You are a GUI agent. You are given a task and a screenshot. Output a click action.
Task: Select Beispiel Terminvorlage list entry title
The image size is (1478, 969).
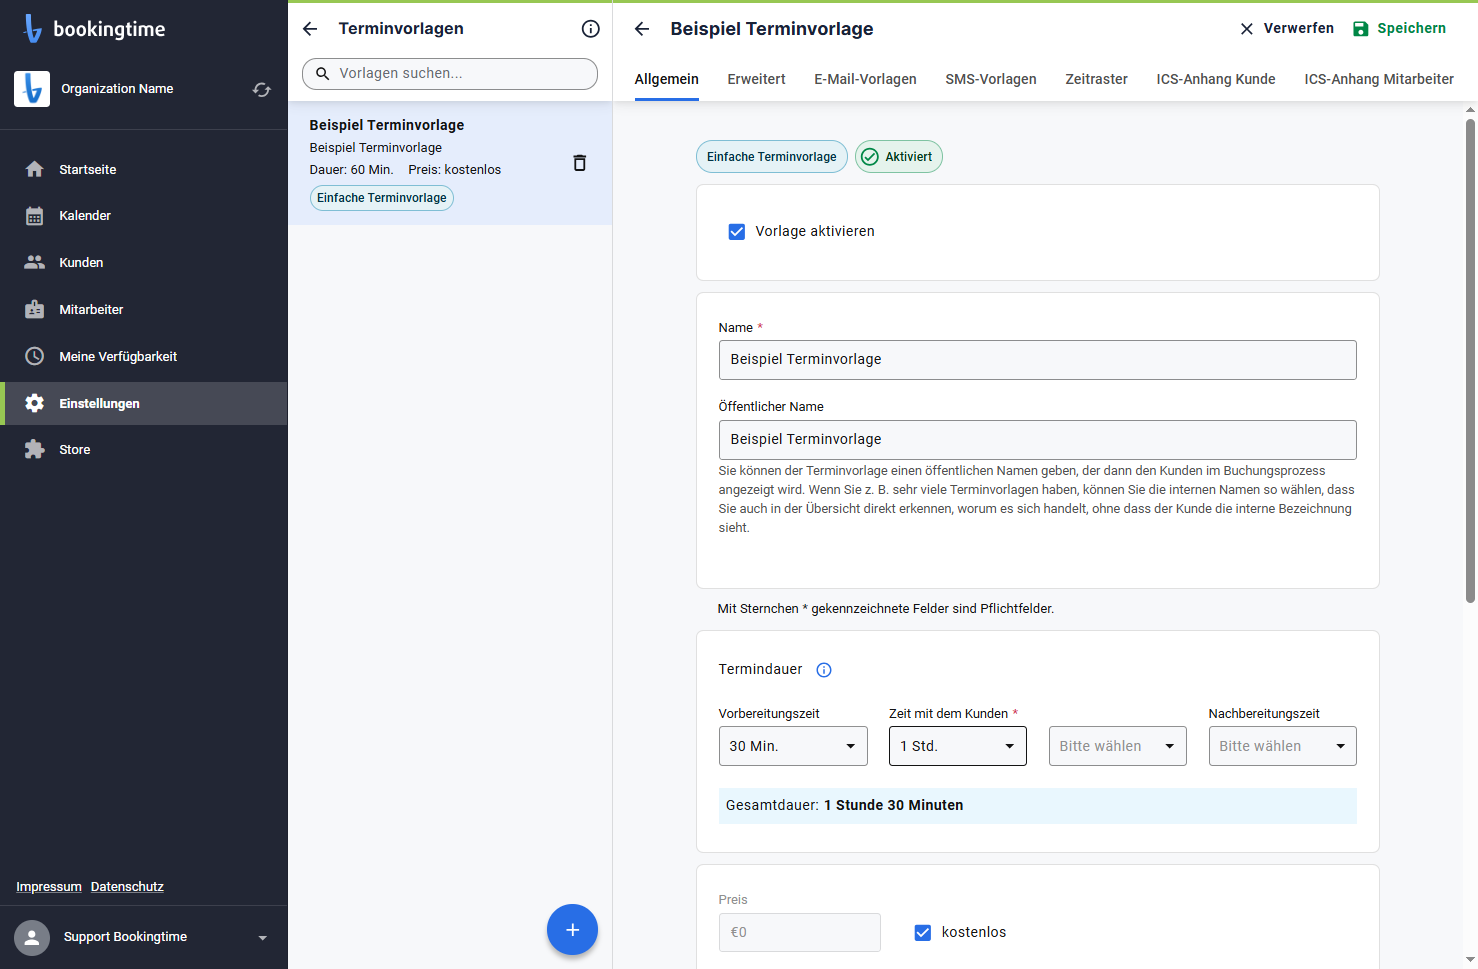click(387, 125)
